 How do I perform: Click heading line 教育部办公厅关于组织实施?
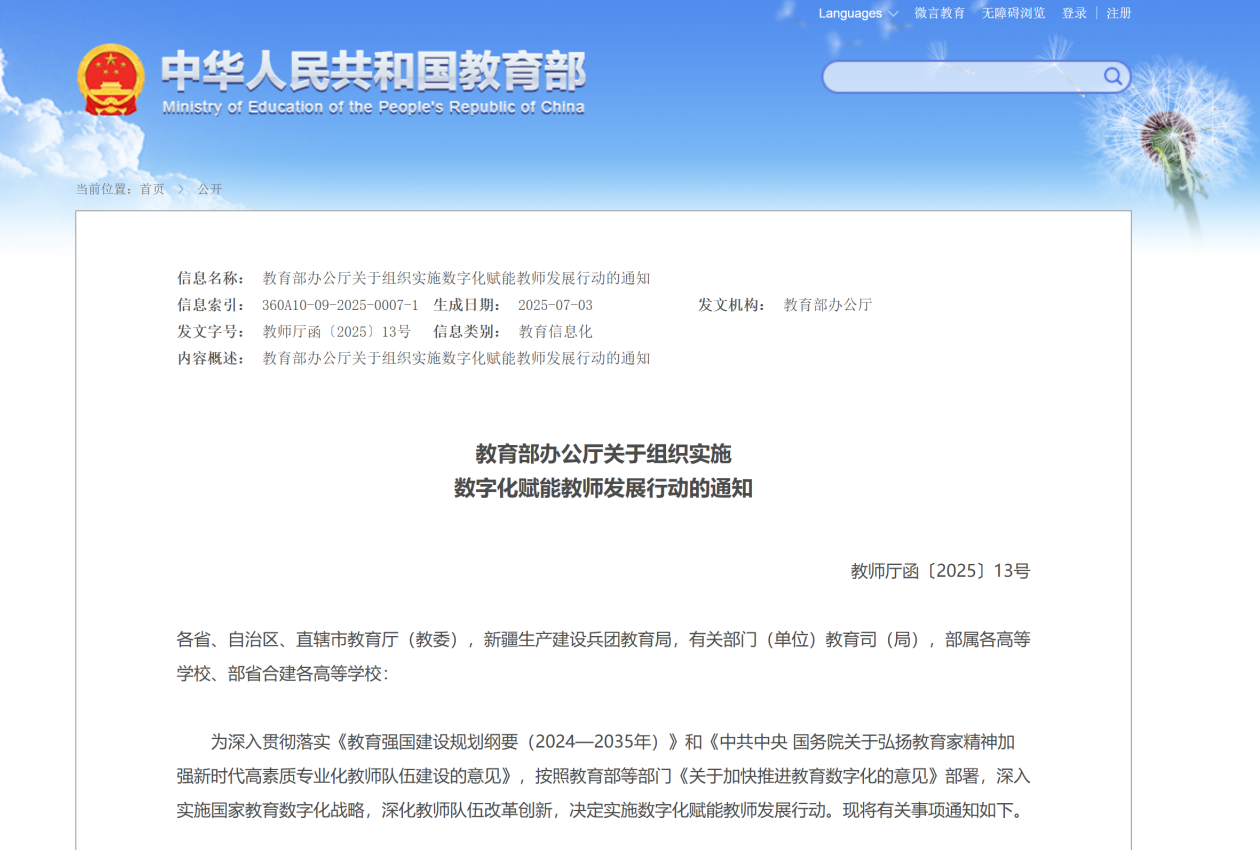point(603,454)
